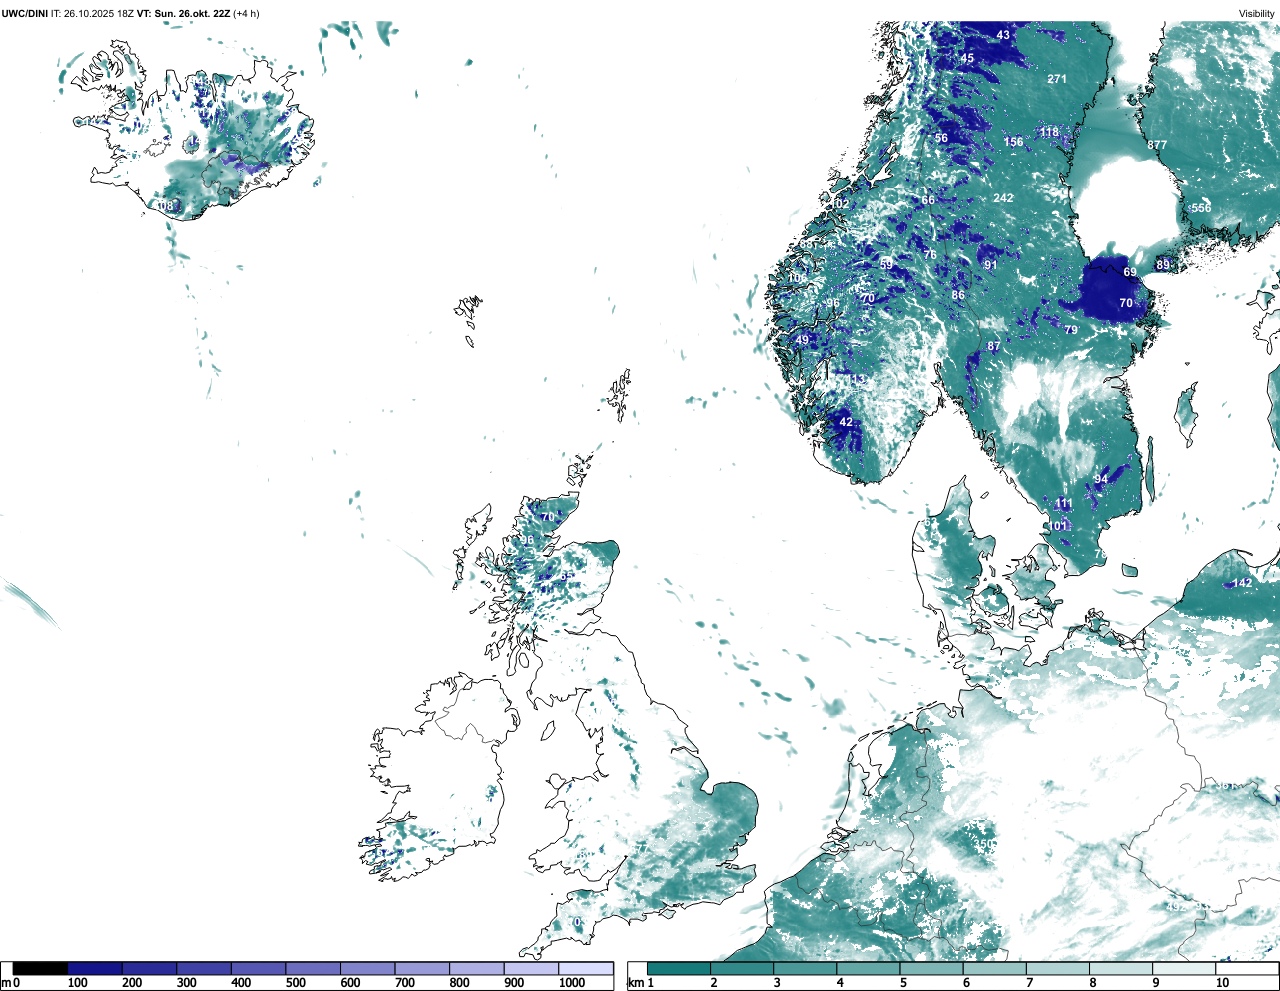Viewport: 1280px width, 991px height.
Task: Click the '43' value at the top of Scandinavia
Action: (1003, 35)
